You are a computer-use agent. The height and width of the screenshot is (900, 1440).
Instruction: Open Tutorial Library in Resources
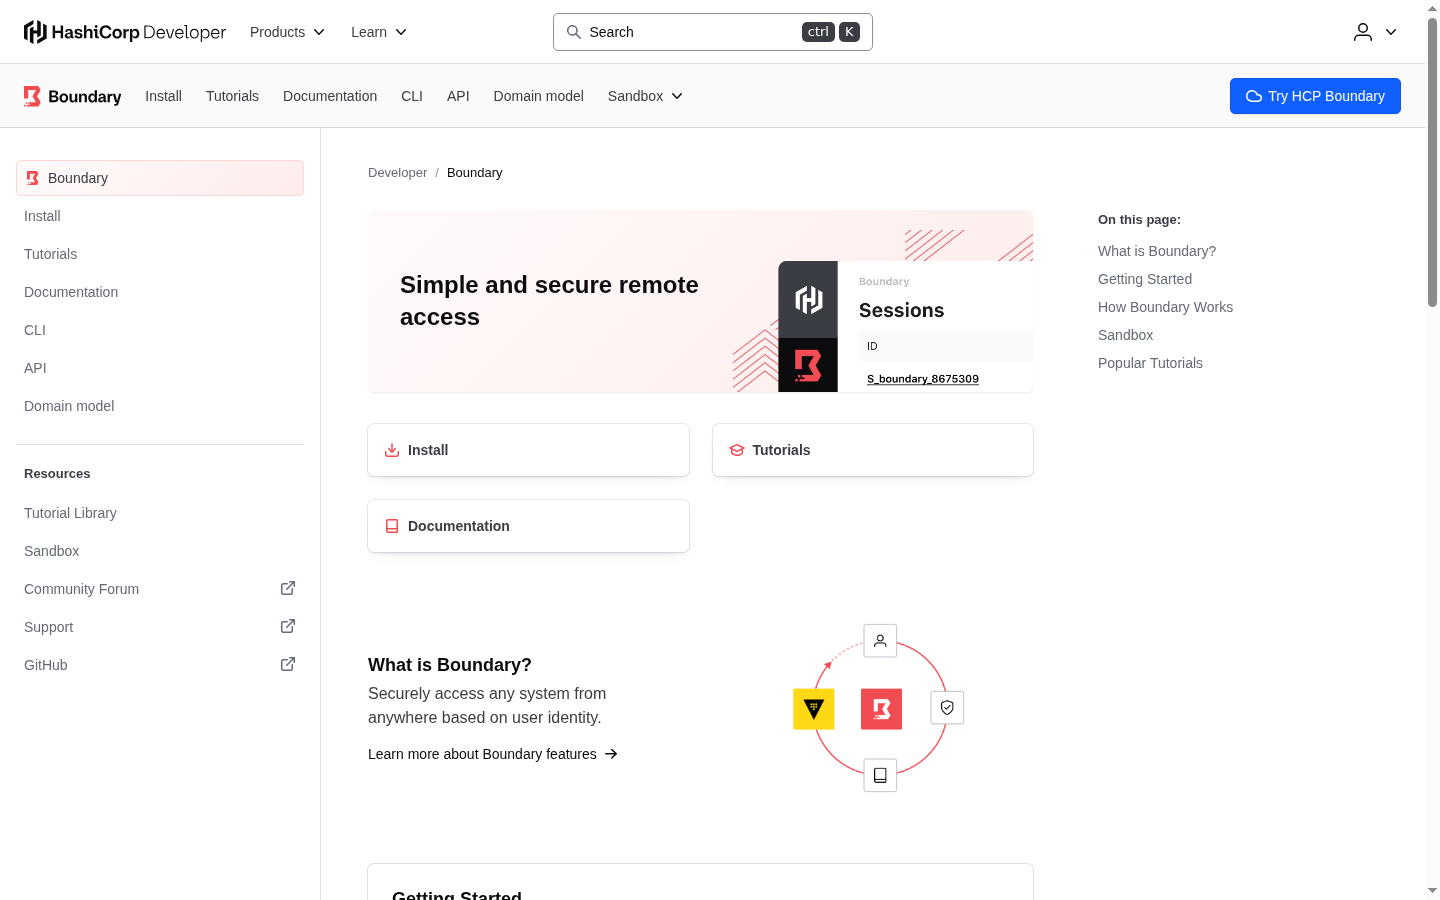(160, 513)
